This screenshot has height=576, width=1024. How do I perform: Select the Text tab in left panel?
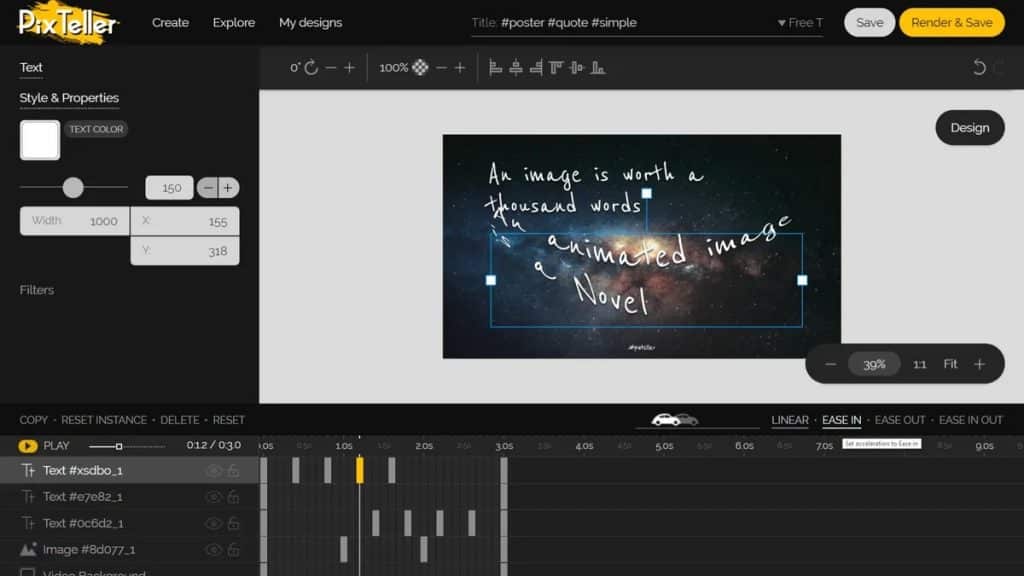point(31,67)
